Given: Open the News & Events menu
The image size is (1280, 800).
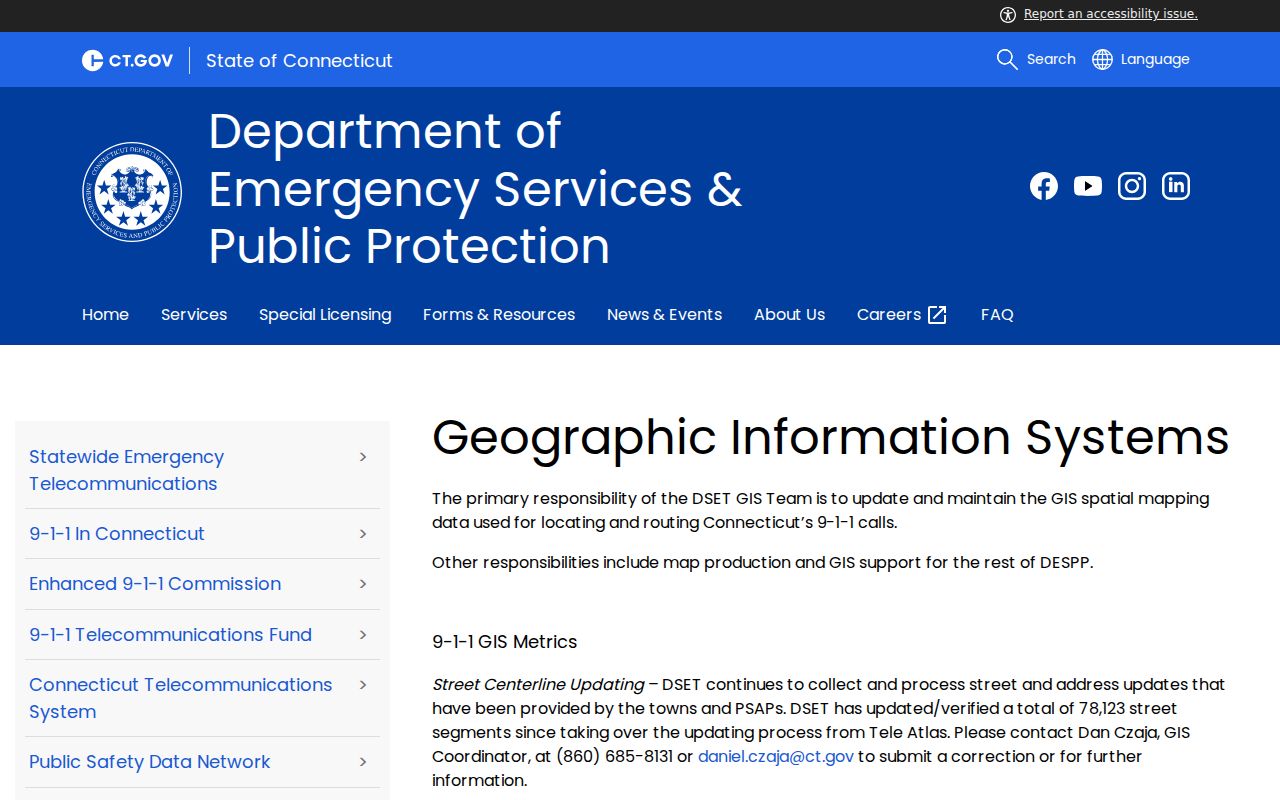Looking at the screenshot, I should [664, 315].
